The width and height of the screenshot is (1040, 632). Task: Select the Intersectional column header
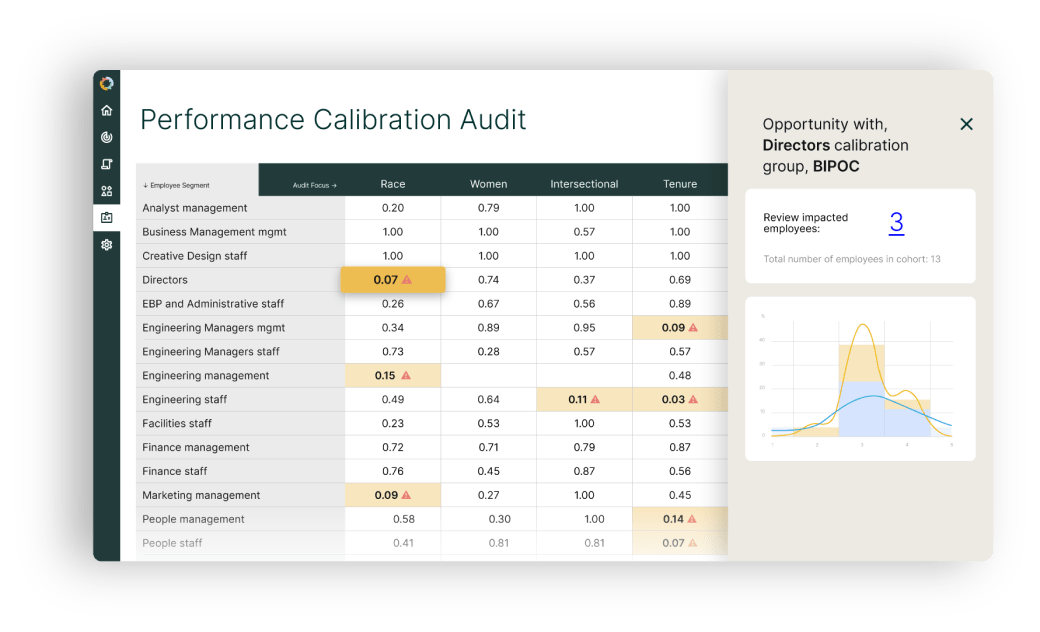pyautogui.click(x=584, y=184)
